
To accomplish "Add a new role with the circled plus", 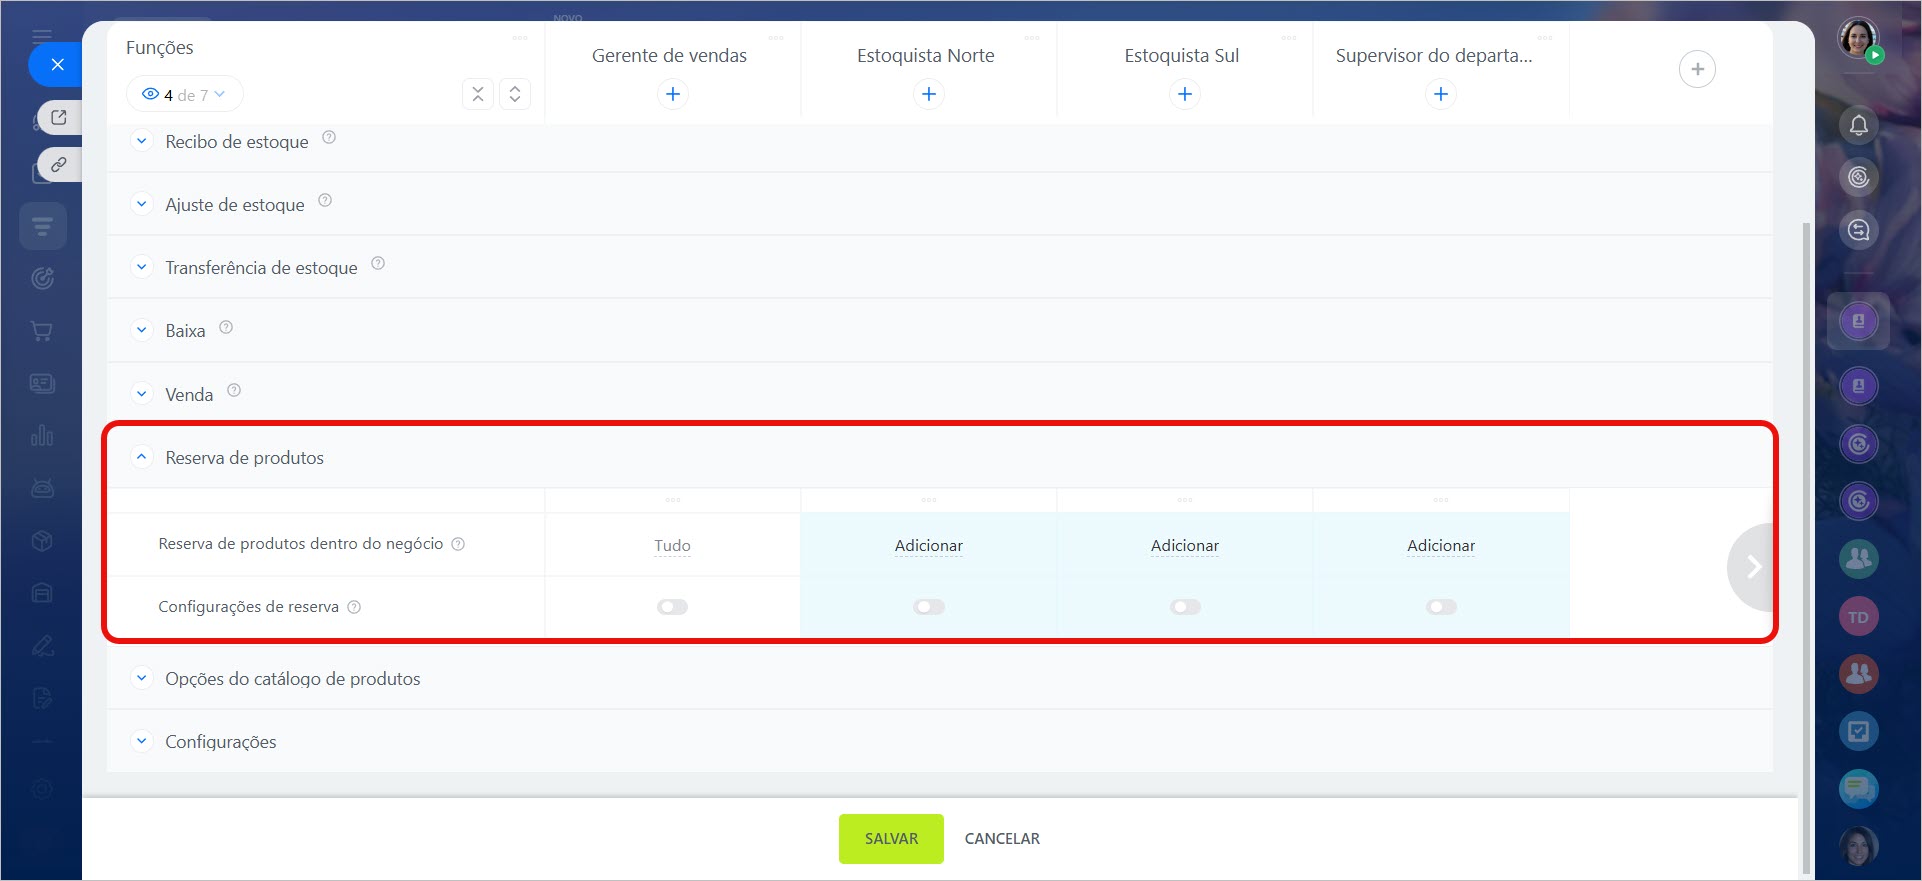I will pyautogui.click(x=1696, y=69).
